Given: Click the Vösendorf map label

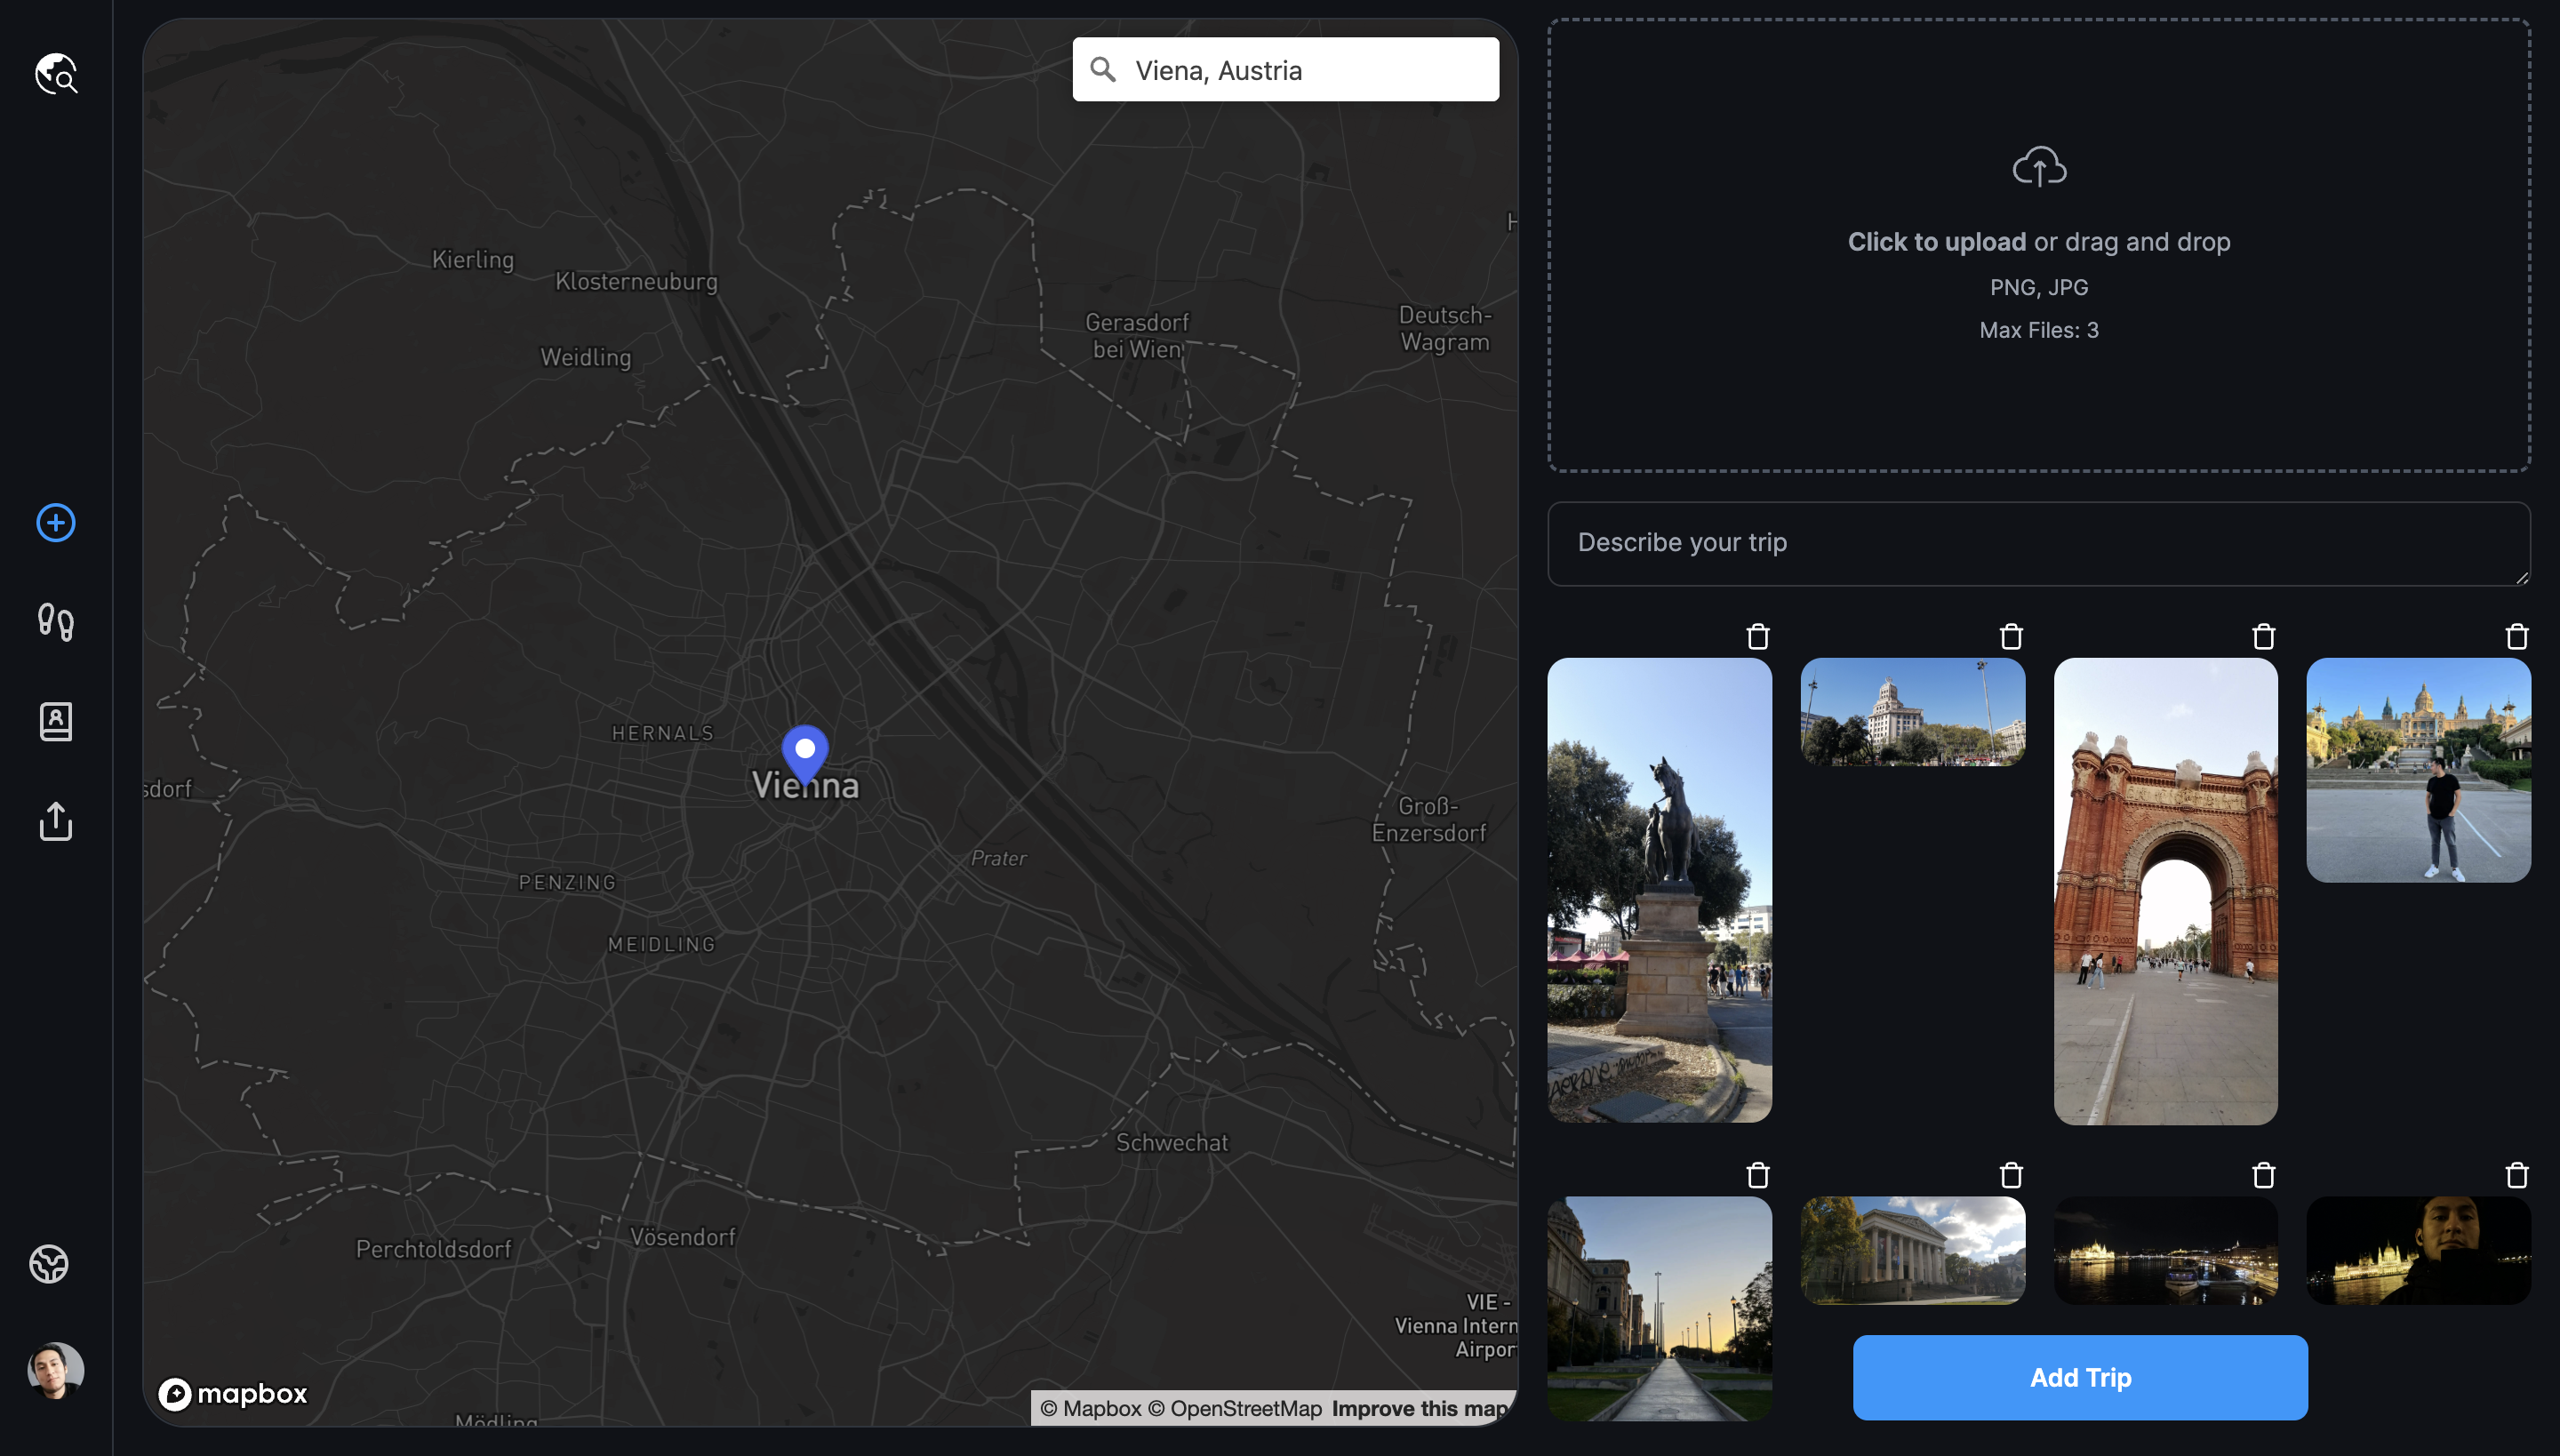Looking at the screenshot, I should pos(682,1237).
